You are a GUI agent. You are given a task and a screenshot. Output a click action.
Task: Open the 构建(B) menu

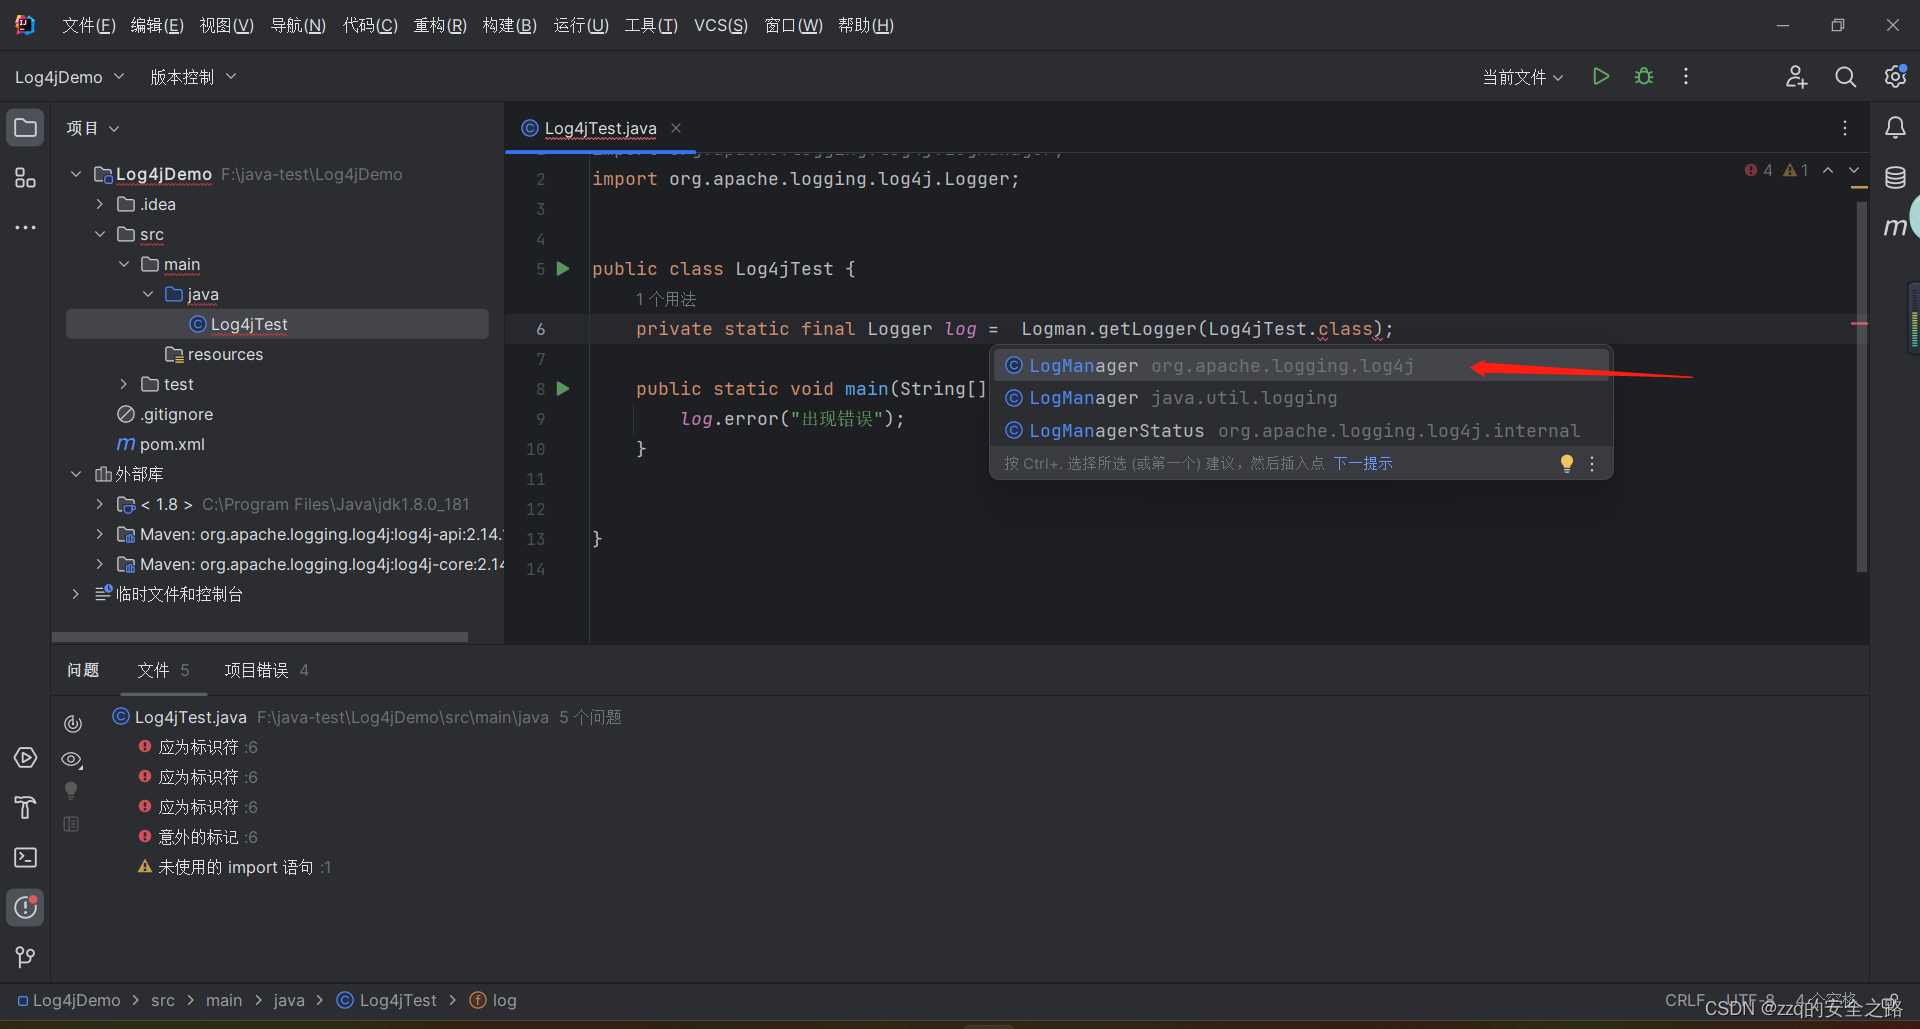[x=510, y=25]
